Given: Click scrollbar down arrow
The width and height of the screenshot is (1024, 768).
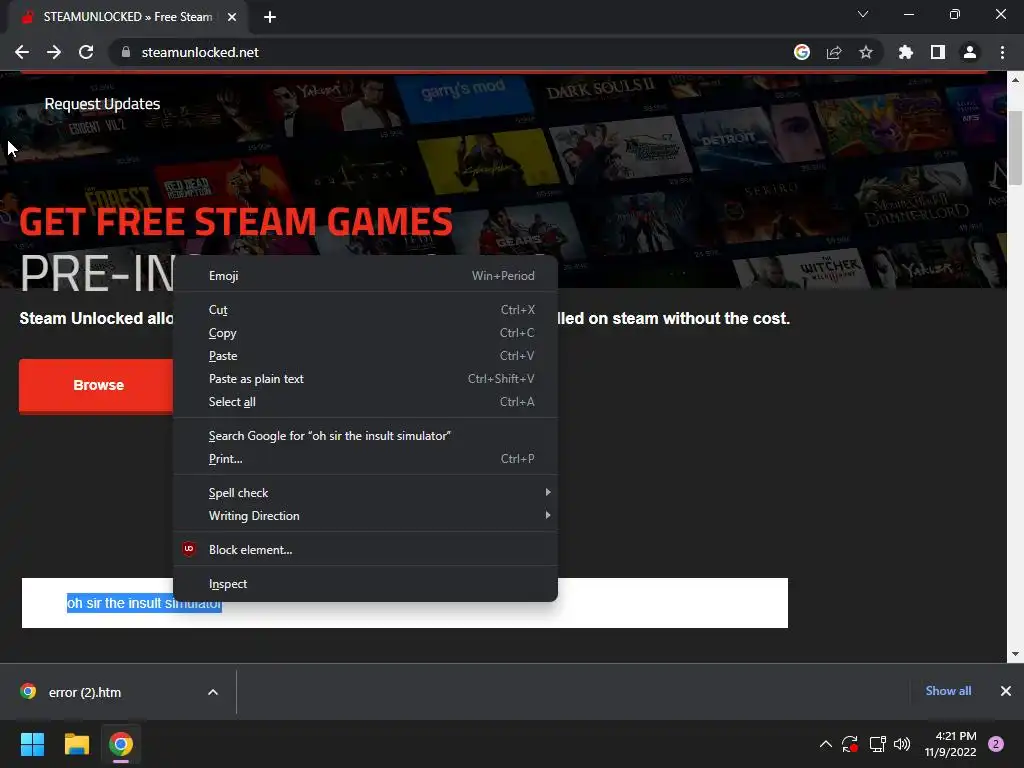Looking at the screenshot, I should click(x=1015, y=654).
